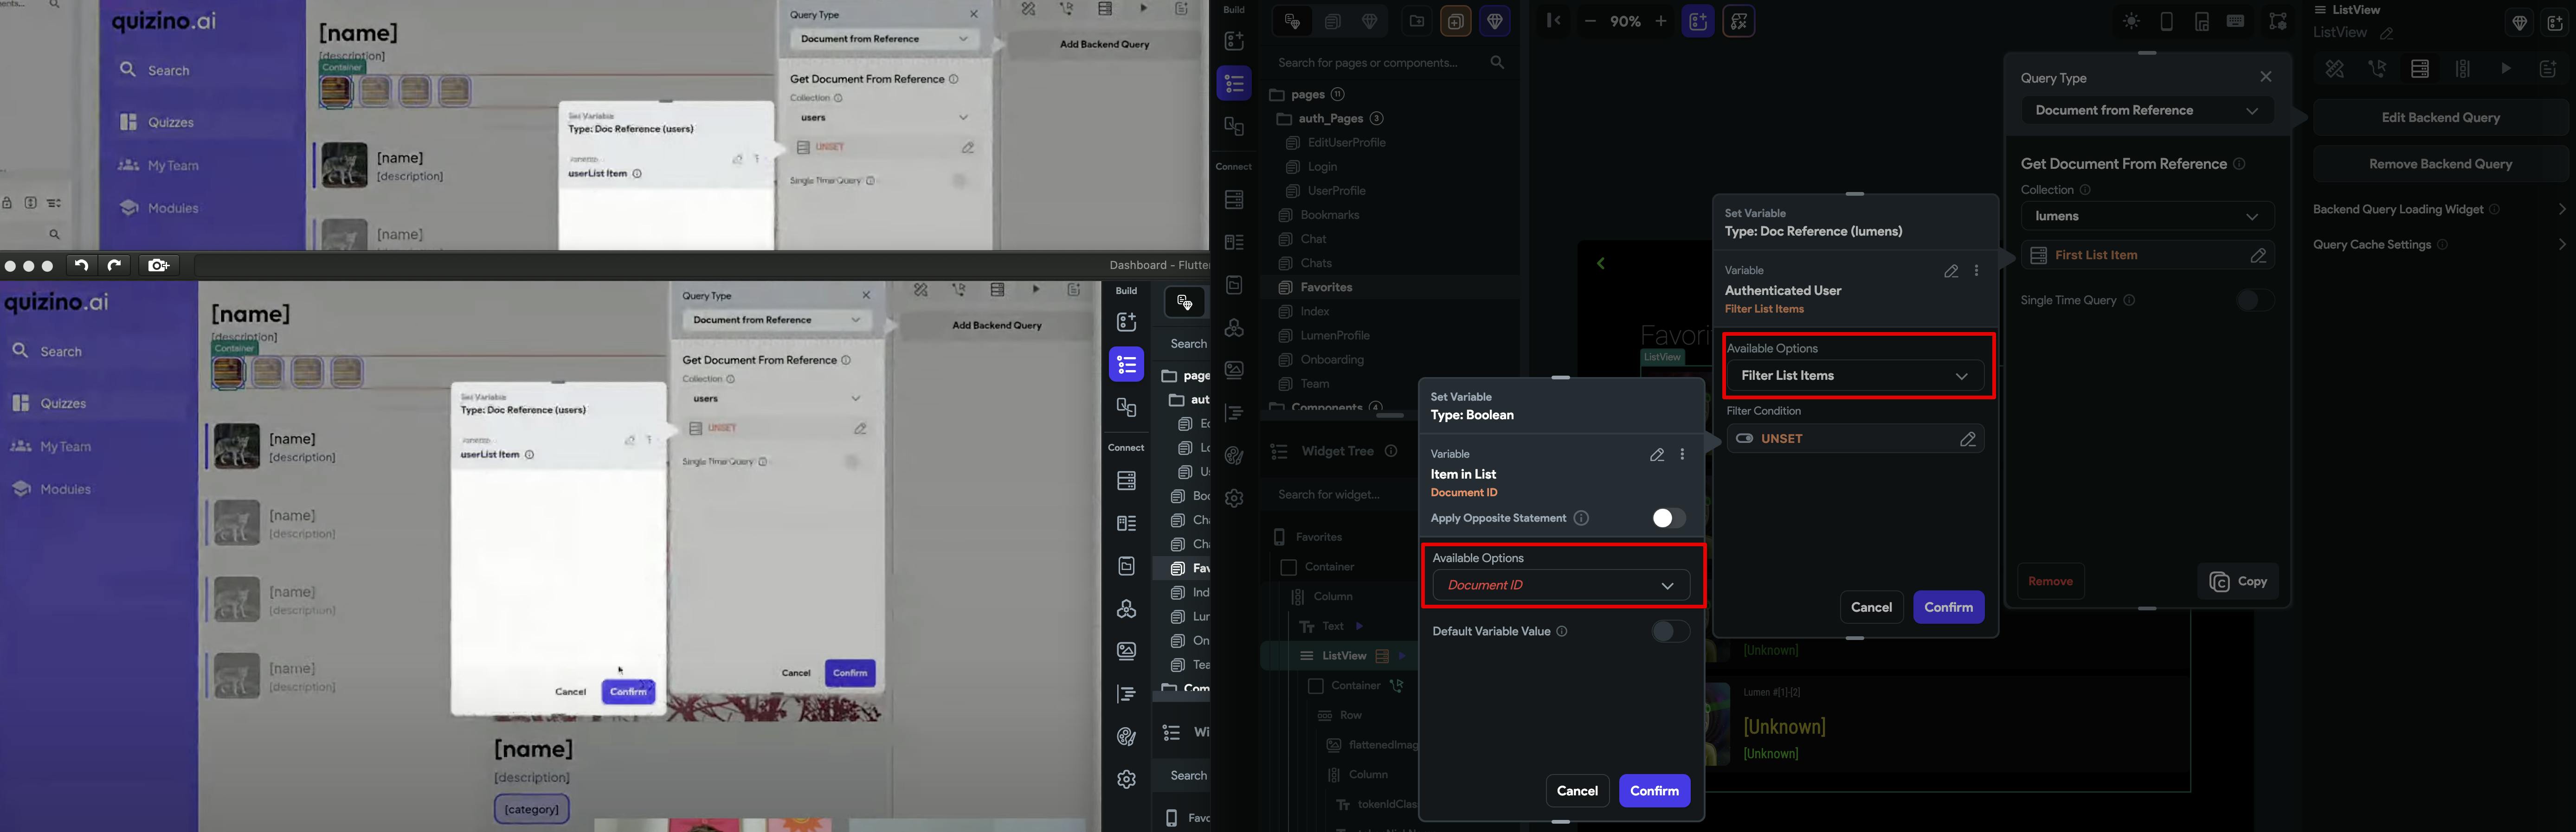Select the highlighted Widget Tree navigation icon
This screenshot has height=832, width=2576.
coord(1234,84)
